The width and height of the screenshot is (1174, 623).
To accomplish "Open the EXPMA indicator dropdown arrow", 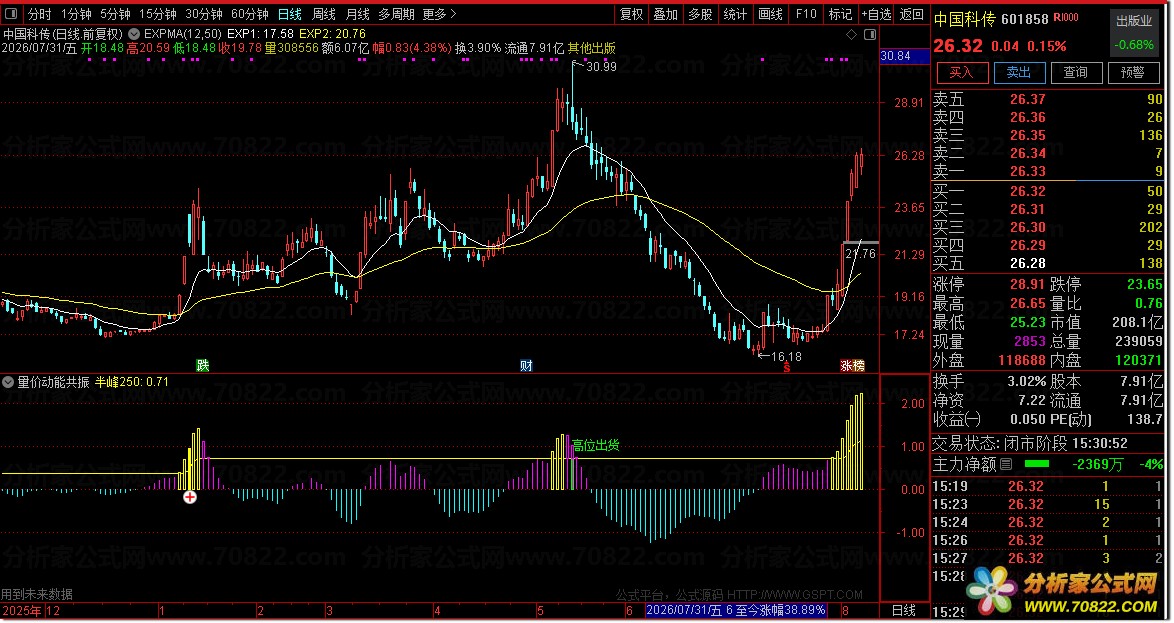I will point(133,34).
